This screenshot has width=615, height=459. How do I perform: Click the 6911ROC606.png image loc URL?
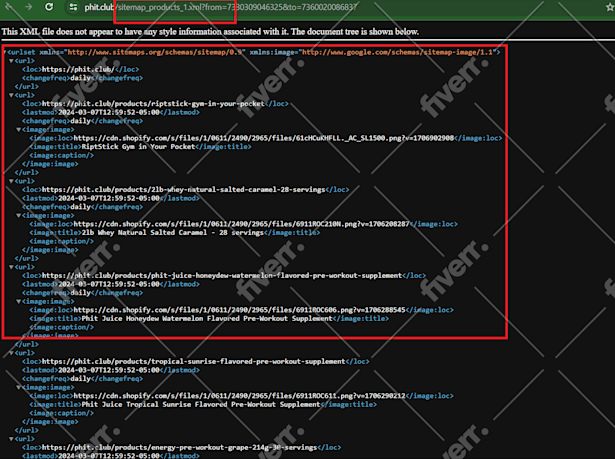[x=239, y=310]
